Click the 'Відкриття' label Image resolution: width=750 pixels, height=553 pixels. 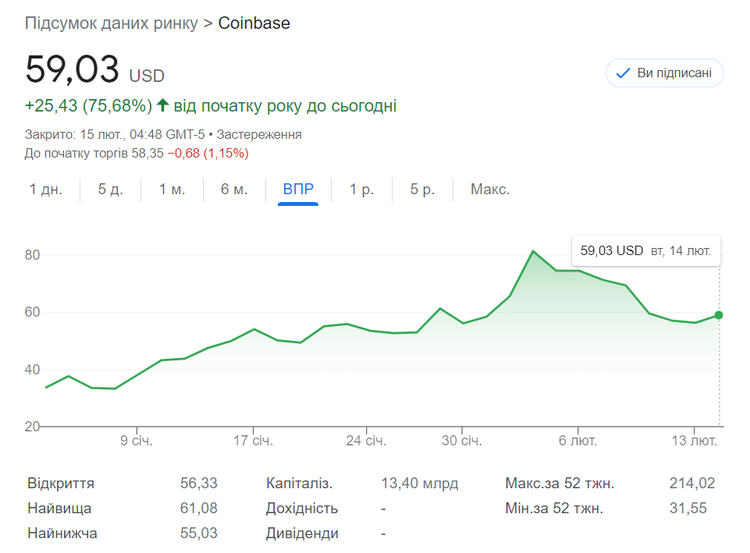coord(61,483)
